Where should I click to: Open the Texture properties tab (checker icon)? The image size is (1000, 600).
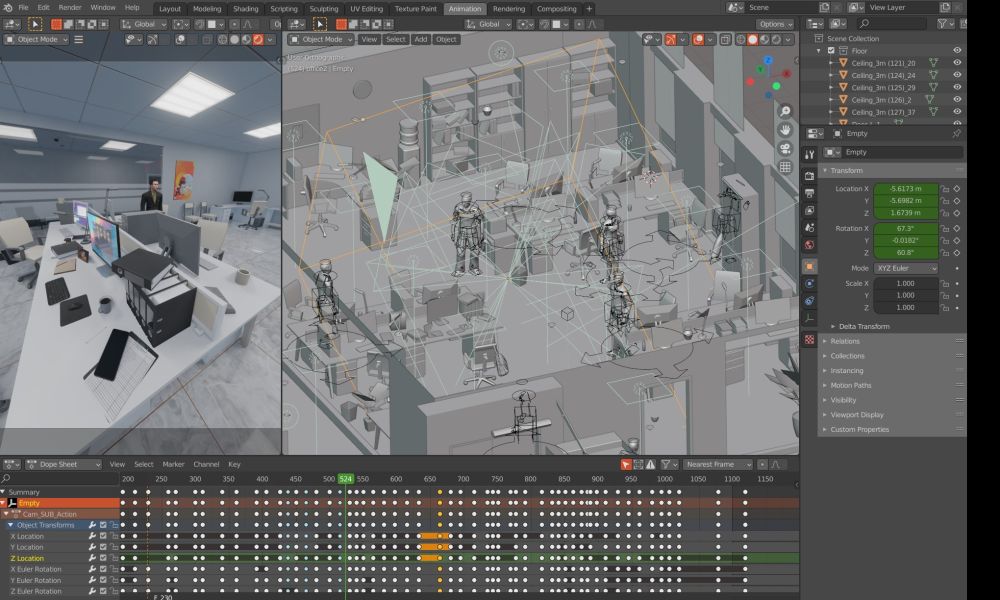pyautogui.click(x=809, y=340)
